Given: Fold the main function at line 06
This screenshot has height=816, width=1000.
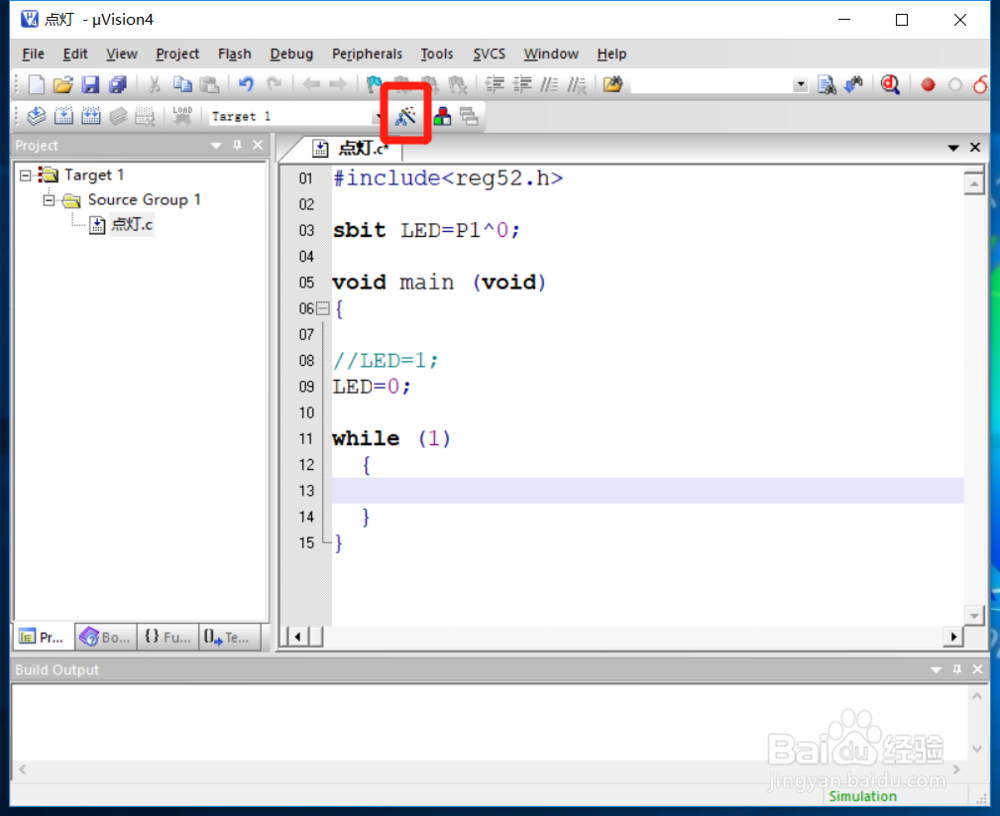Looking at the screenshot, I should click(x=323, y=309).
